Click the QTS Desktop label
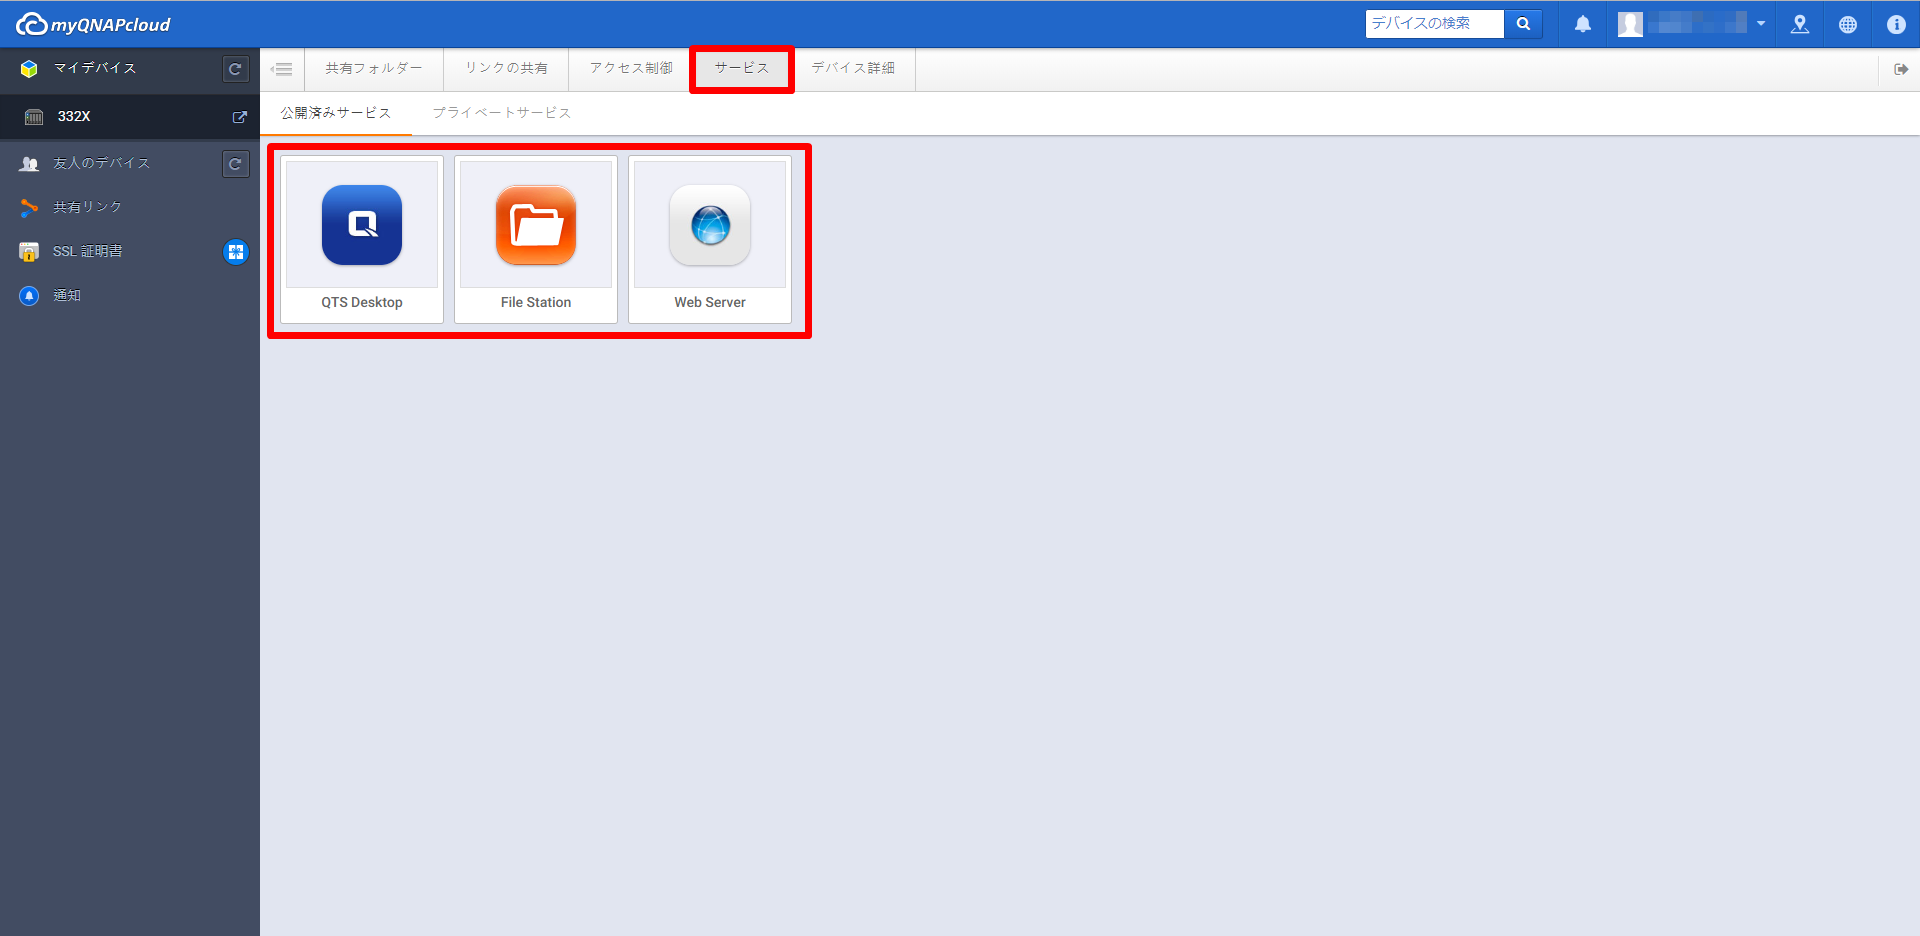The height and width of the screenshot is (936, 1920). point(362,302)
